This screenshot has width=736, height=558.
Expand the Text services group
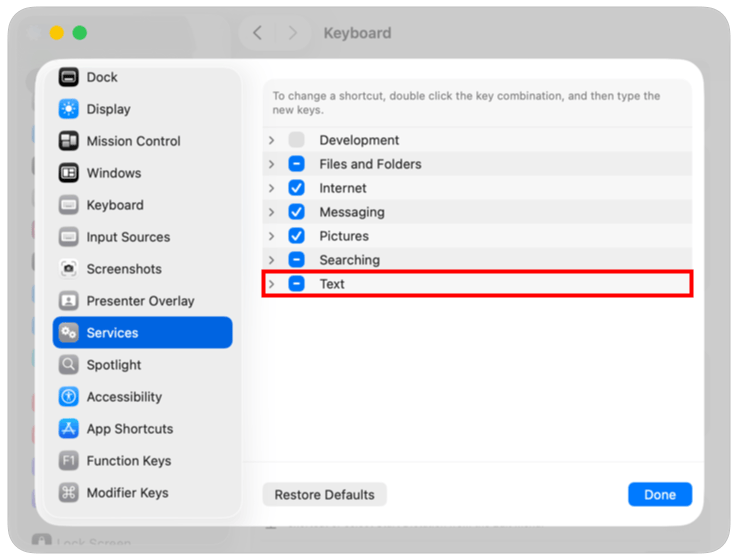click(271, 284)
